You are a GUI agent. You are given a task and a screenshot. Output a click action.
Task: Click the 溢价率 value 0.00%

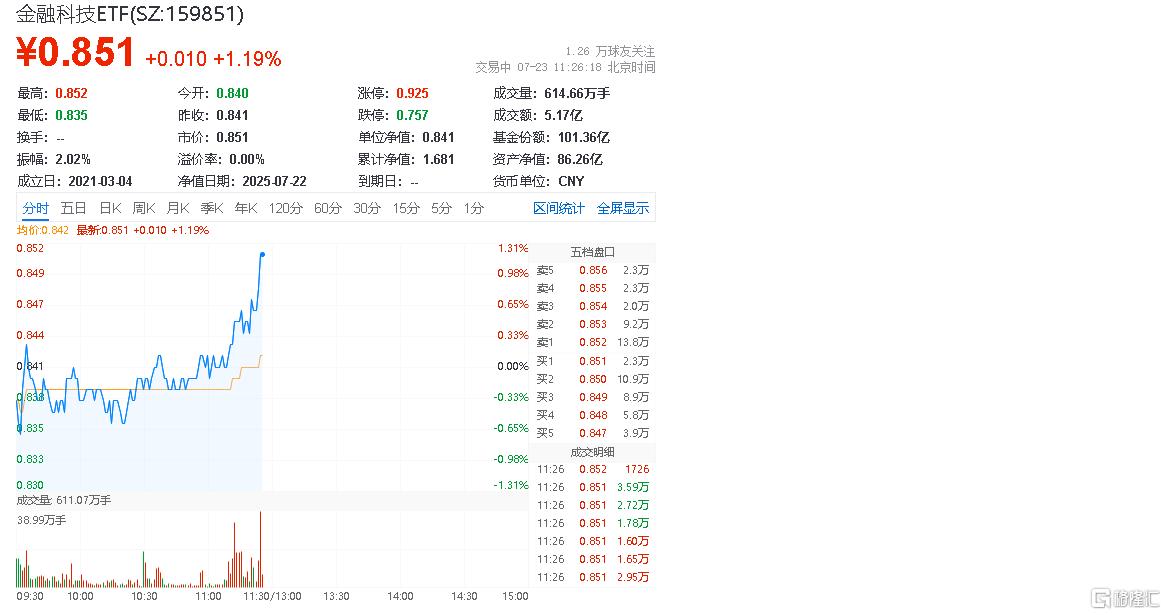coord(247,159)
